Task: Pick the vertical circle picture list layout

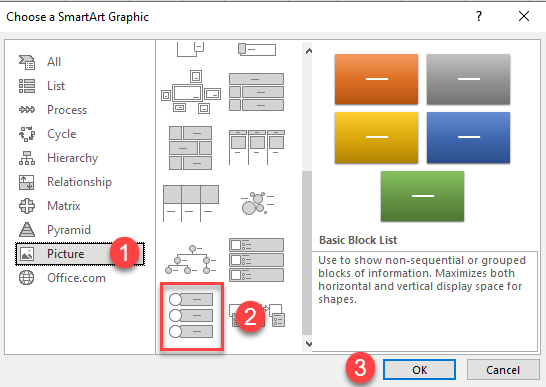Action: [x=191, y=316]
